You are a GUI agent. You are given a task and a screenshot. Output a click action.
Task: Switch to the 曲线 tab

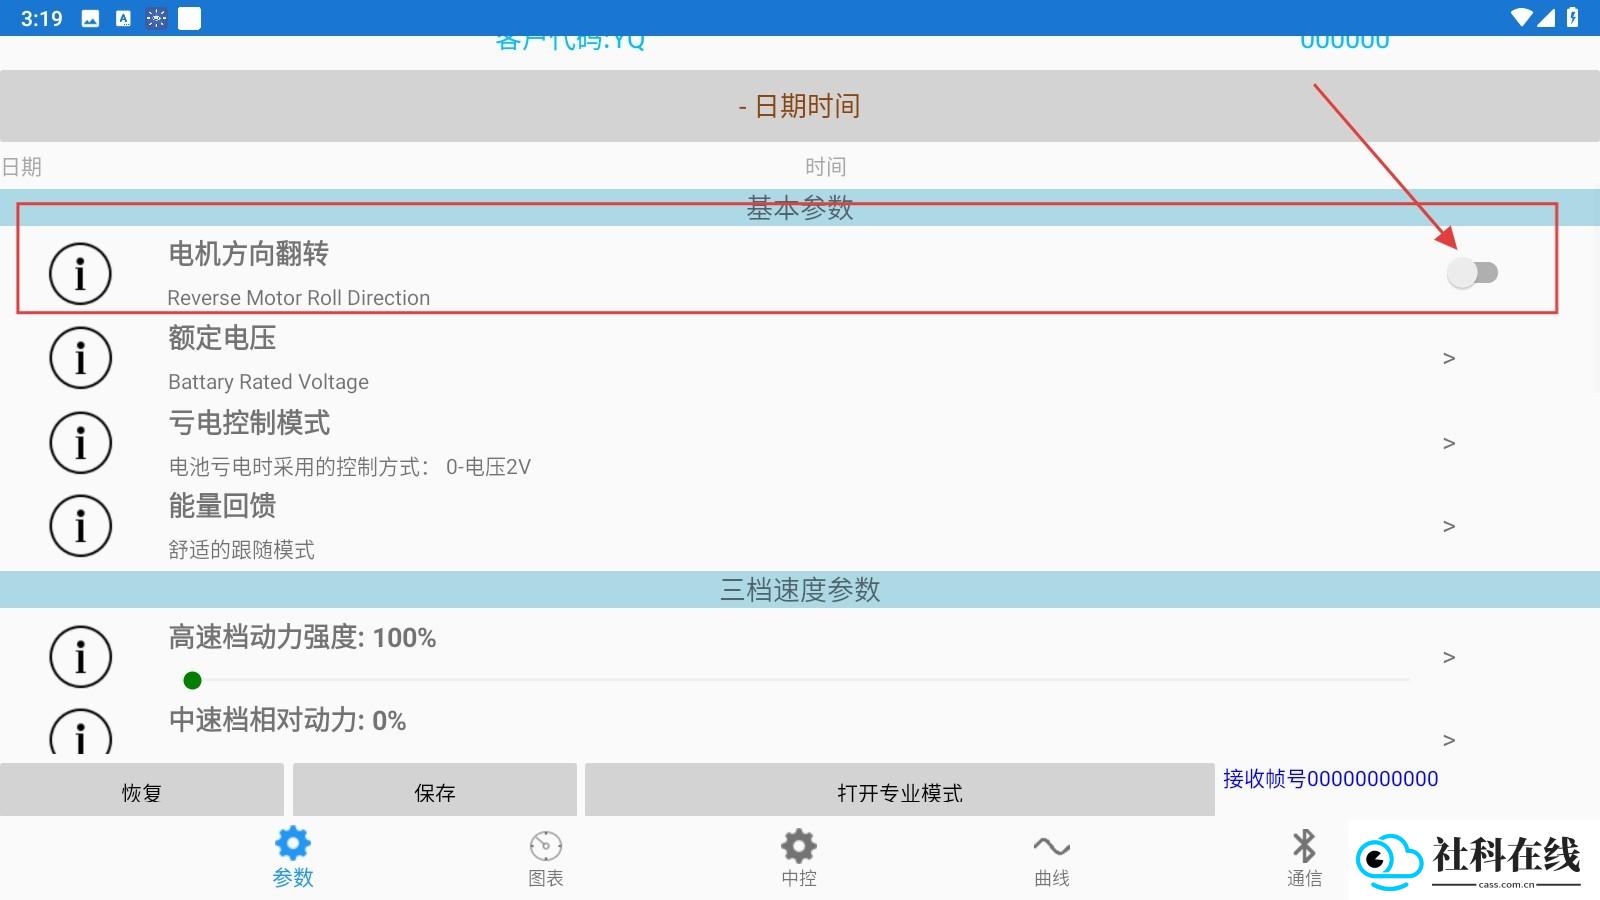pyautogui.click(x=1052, y=859)
